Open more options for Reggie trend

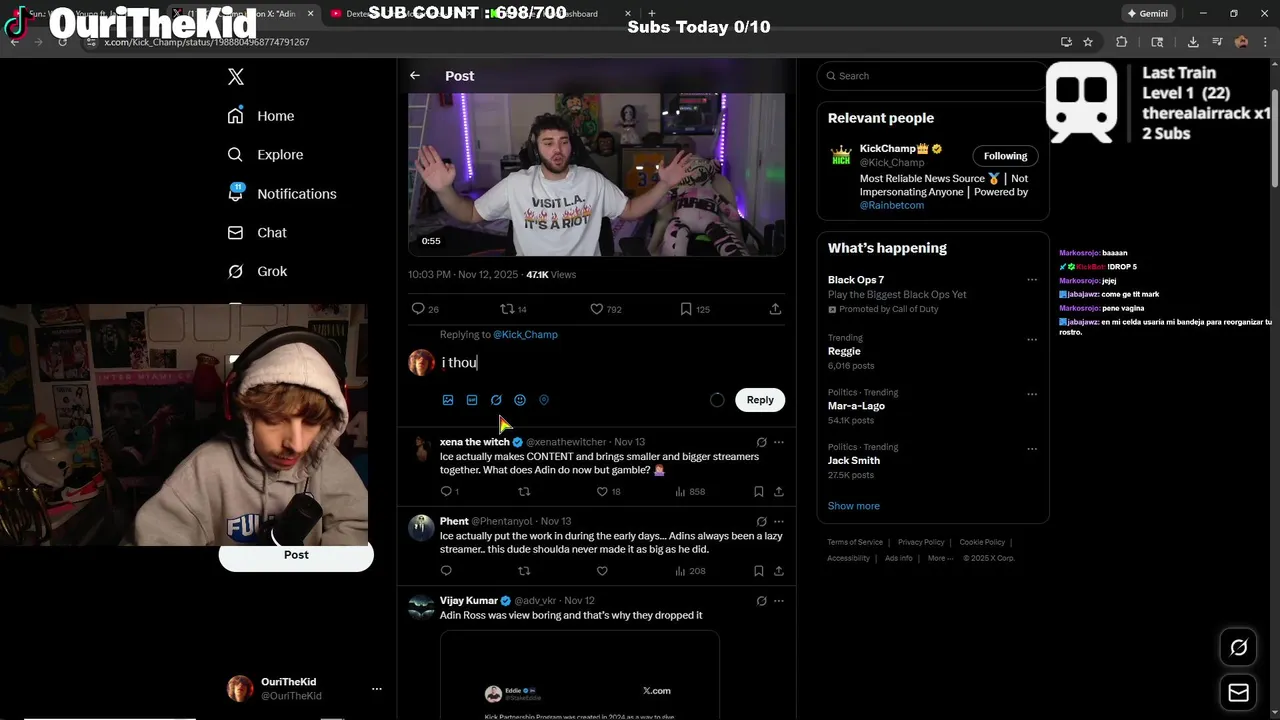pyautogui.click(x=1032, y=339)
